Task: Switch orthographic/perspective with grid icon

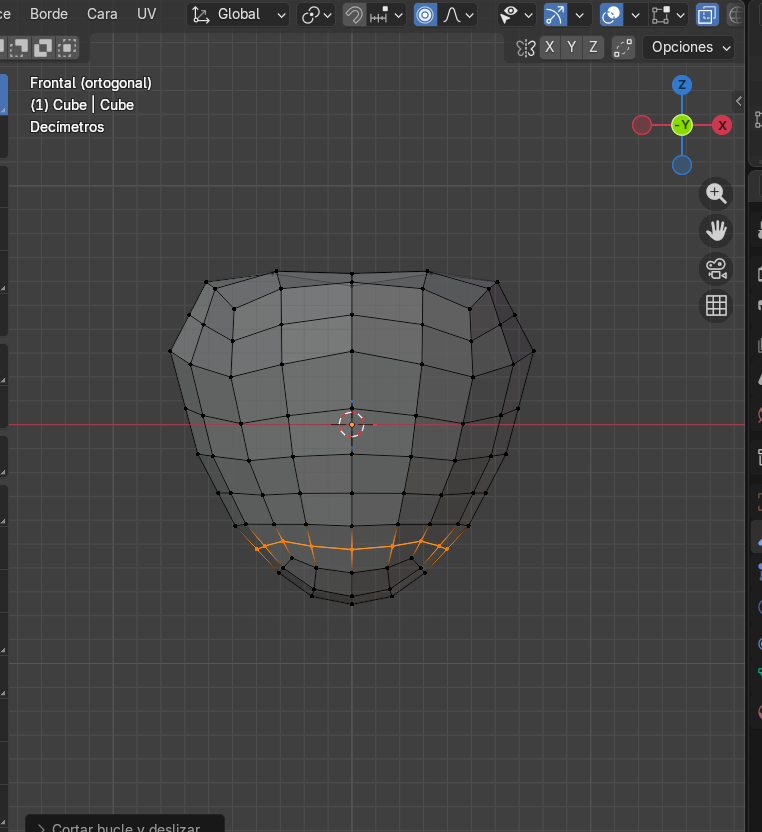Action: 716,306
